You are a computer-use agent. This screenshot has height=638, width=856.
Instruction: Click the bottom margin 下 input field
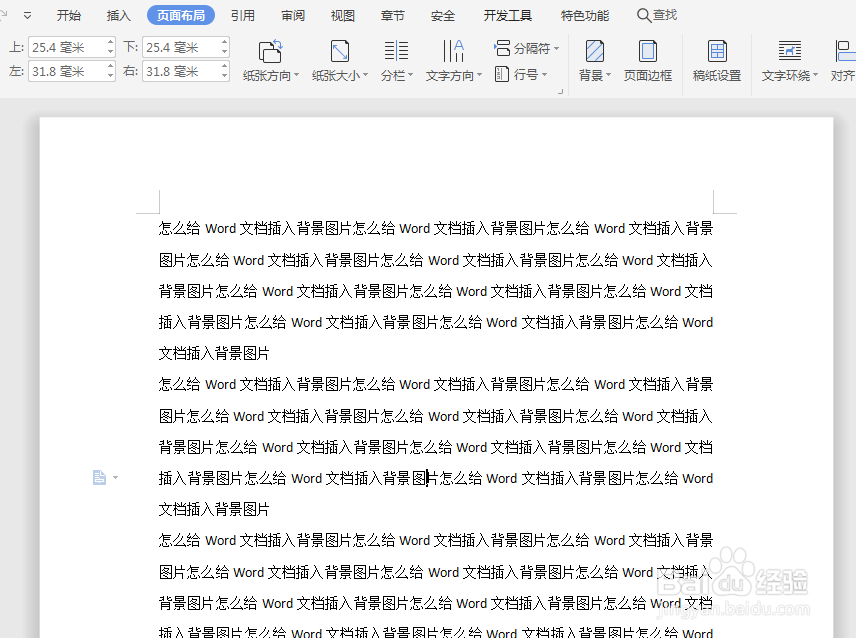[181, 47]
